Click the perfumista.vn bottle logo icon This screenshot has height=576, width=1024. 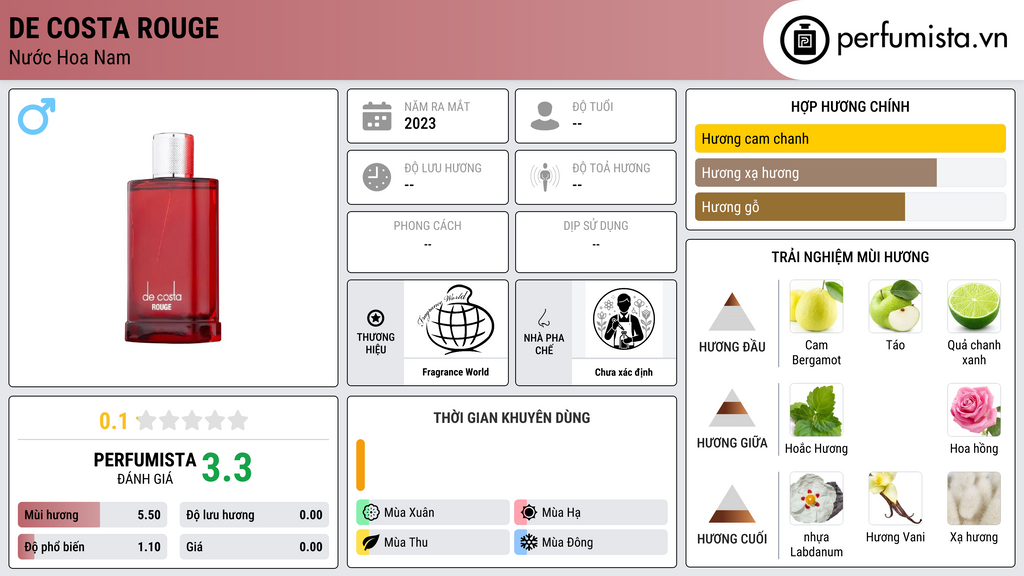[x=805, y=40]
